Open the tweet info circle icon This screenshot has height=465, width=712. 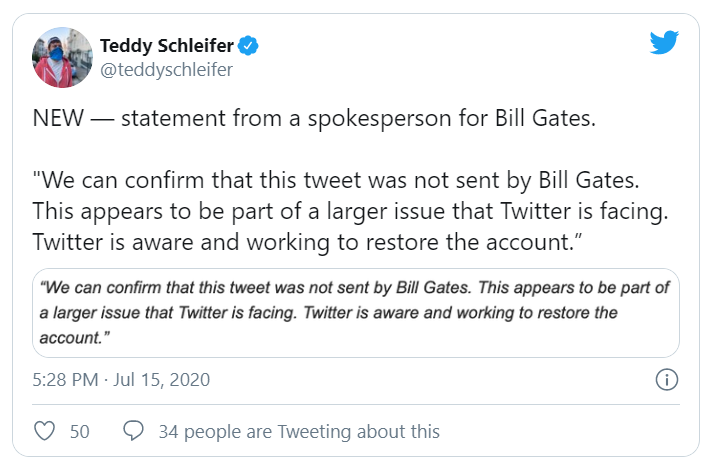[666, 380]
